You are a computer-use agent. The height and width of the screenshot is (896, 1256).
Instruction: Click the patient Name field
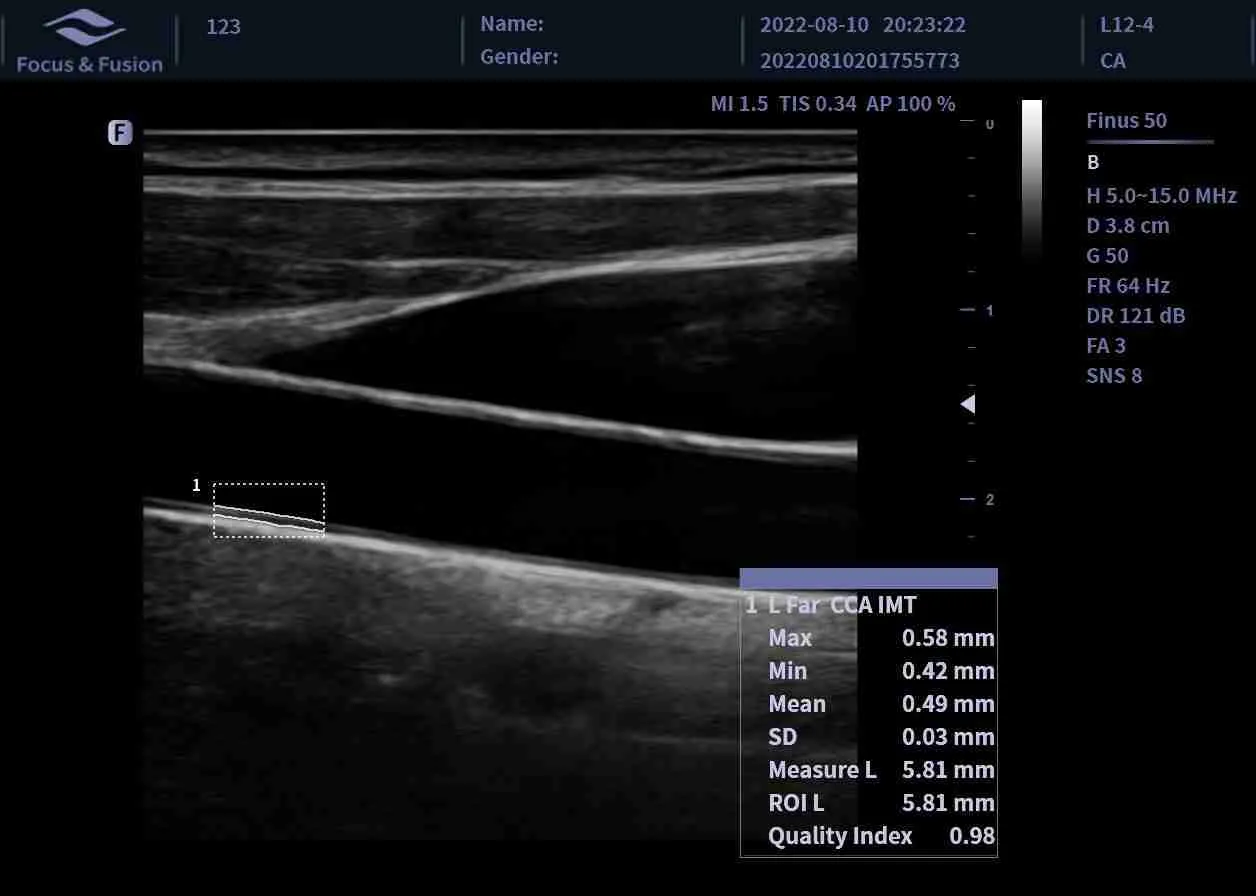[x=512, y=24]
